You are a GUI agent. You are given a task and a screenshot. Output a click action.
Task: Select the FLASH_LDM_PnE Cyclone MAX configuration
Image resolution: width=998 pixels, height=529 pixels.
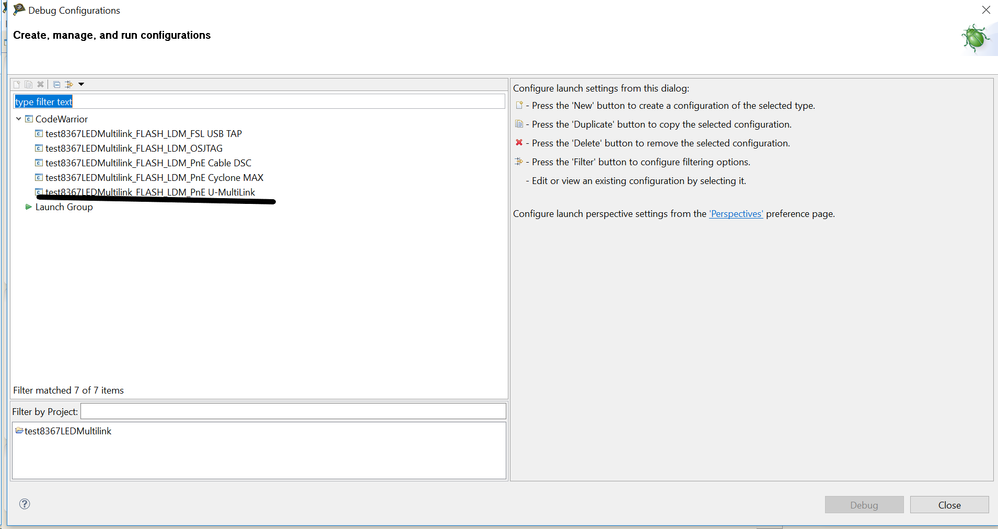[x=154, y=178]
